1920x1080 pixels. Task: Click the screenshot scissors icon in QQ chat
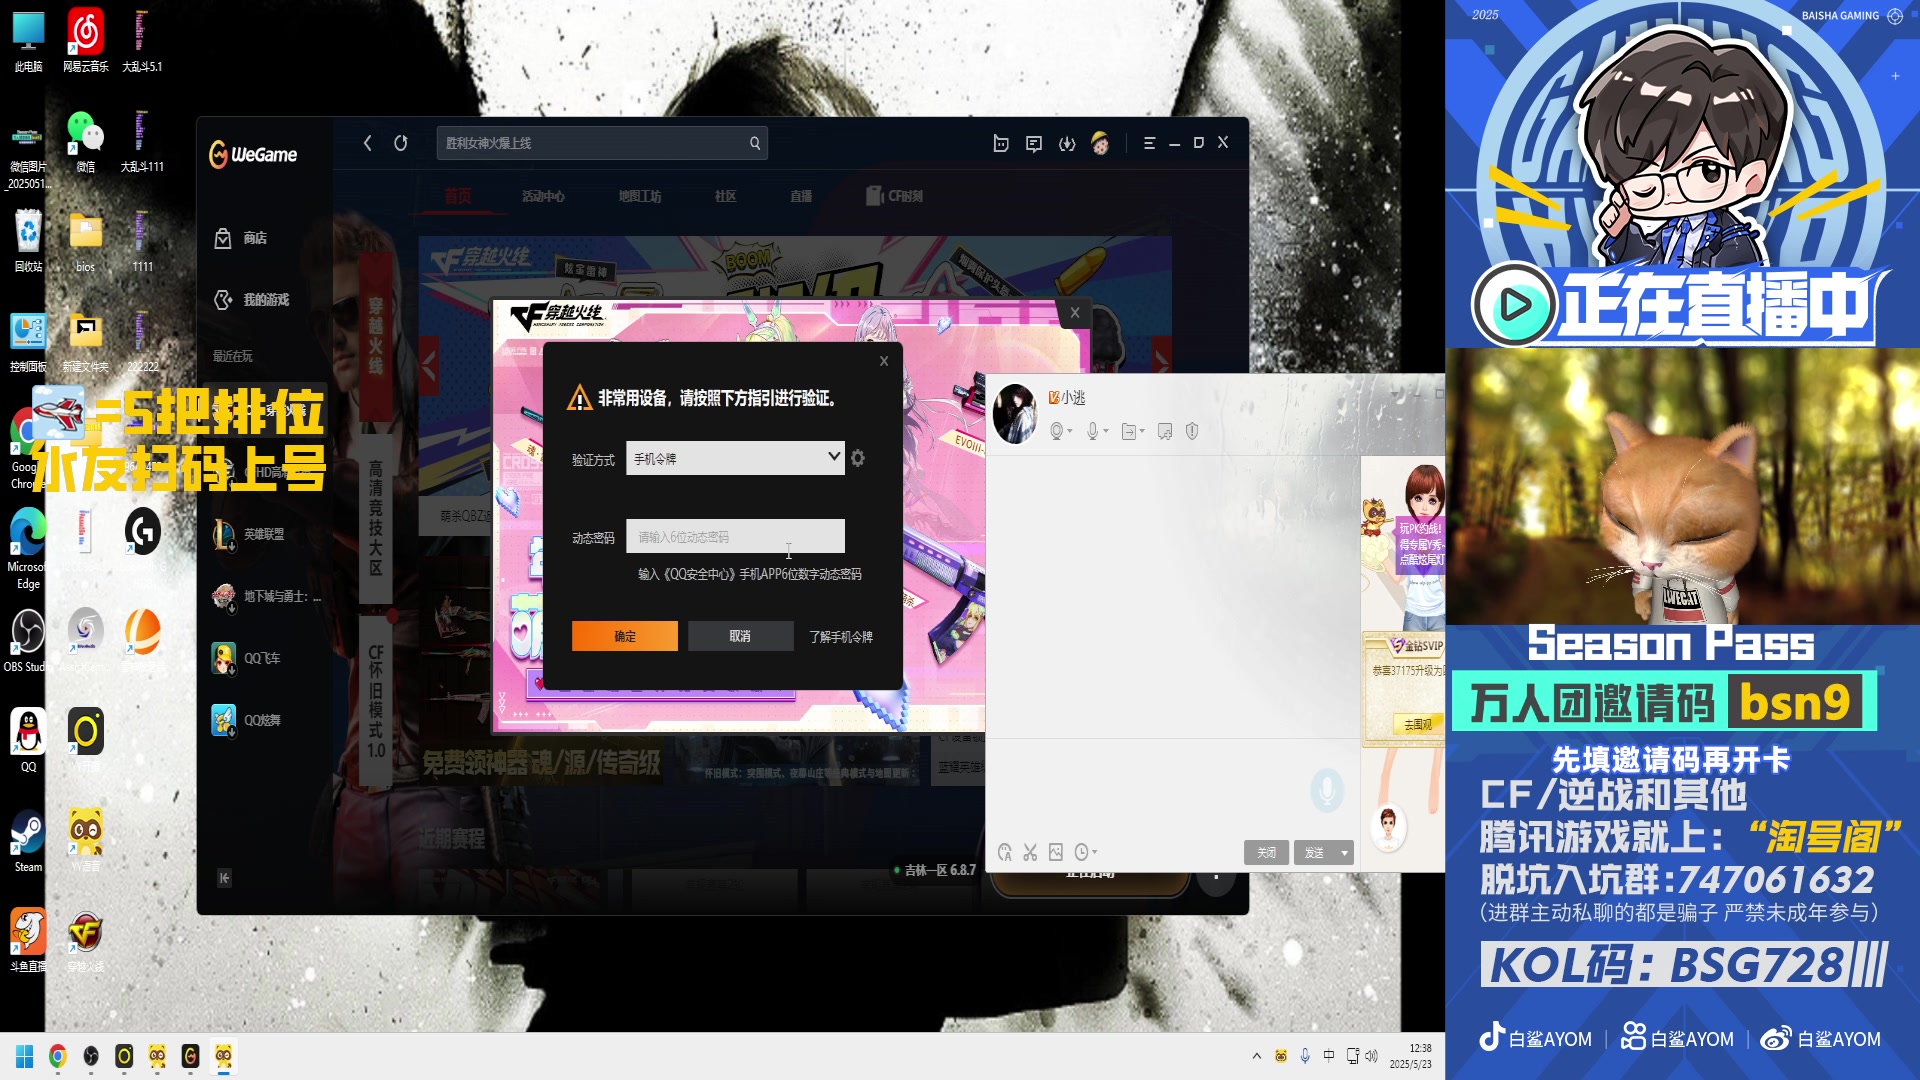pos(1030,852)
